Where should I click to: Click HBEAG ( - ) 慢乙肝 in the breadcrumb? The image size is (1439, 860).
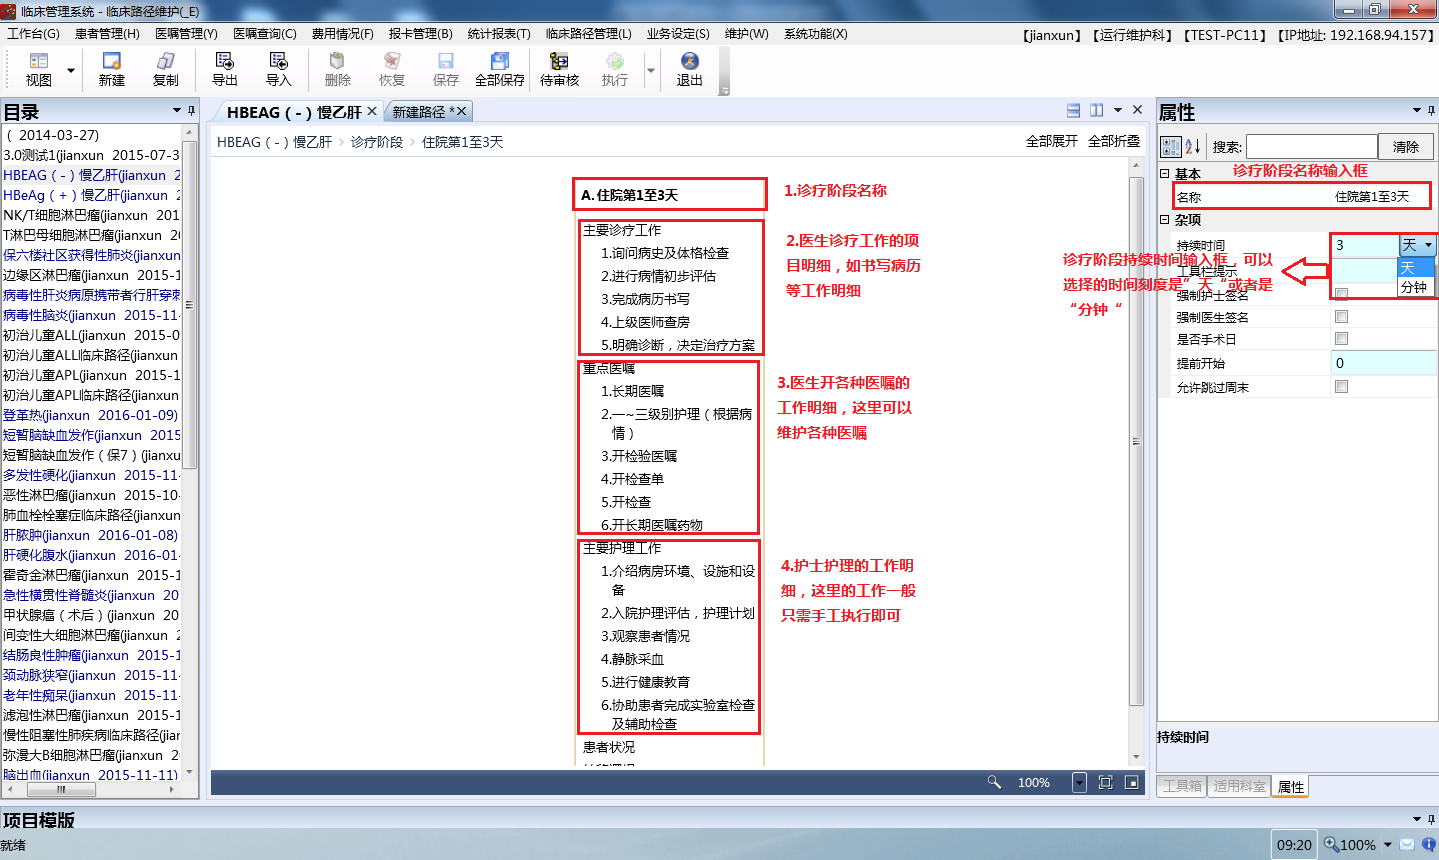point(274,142)
